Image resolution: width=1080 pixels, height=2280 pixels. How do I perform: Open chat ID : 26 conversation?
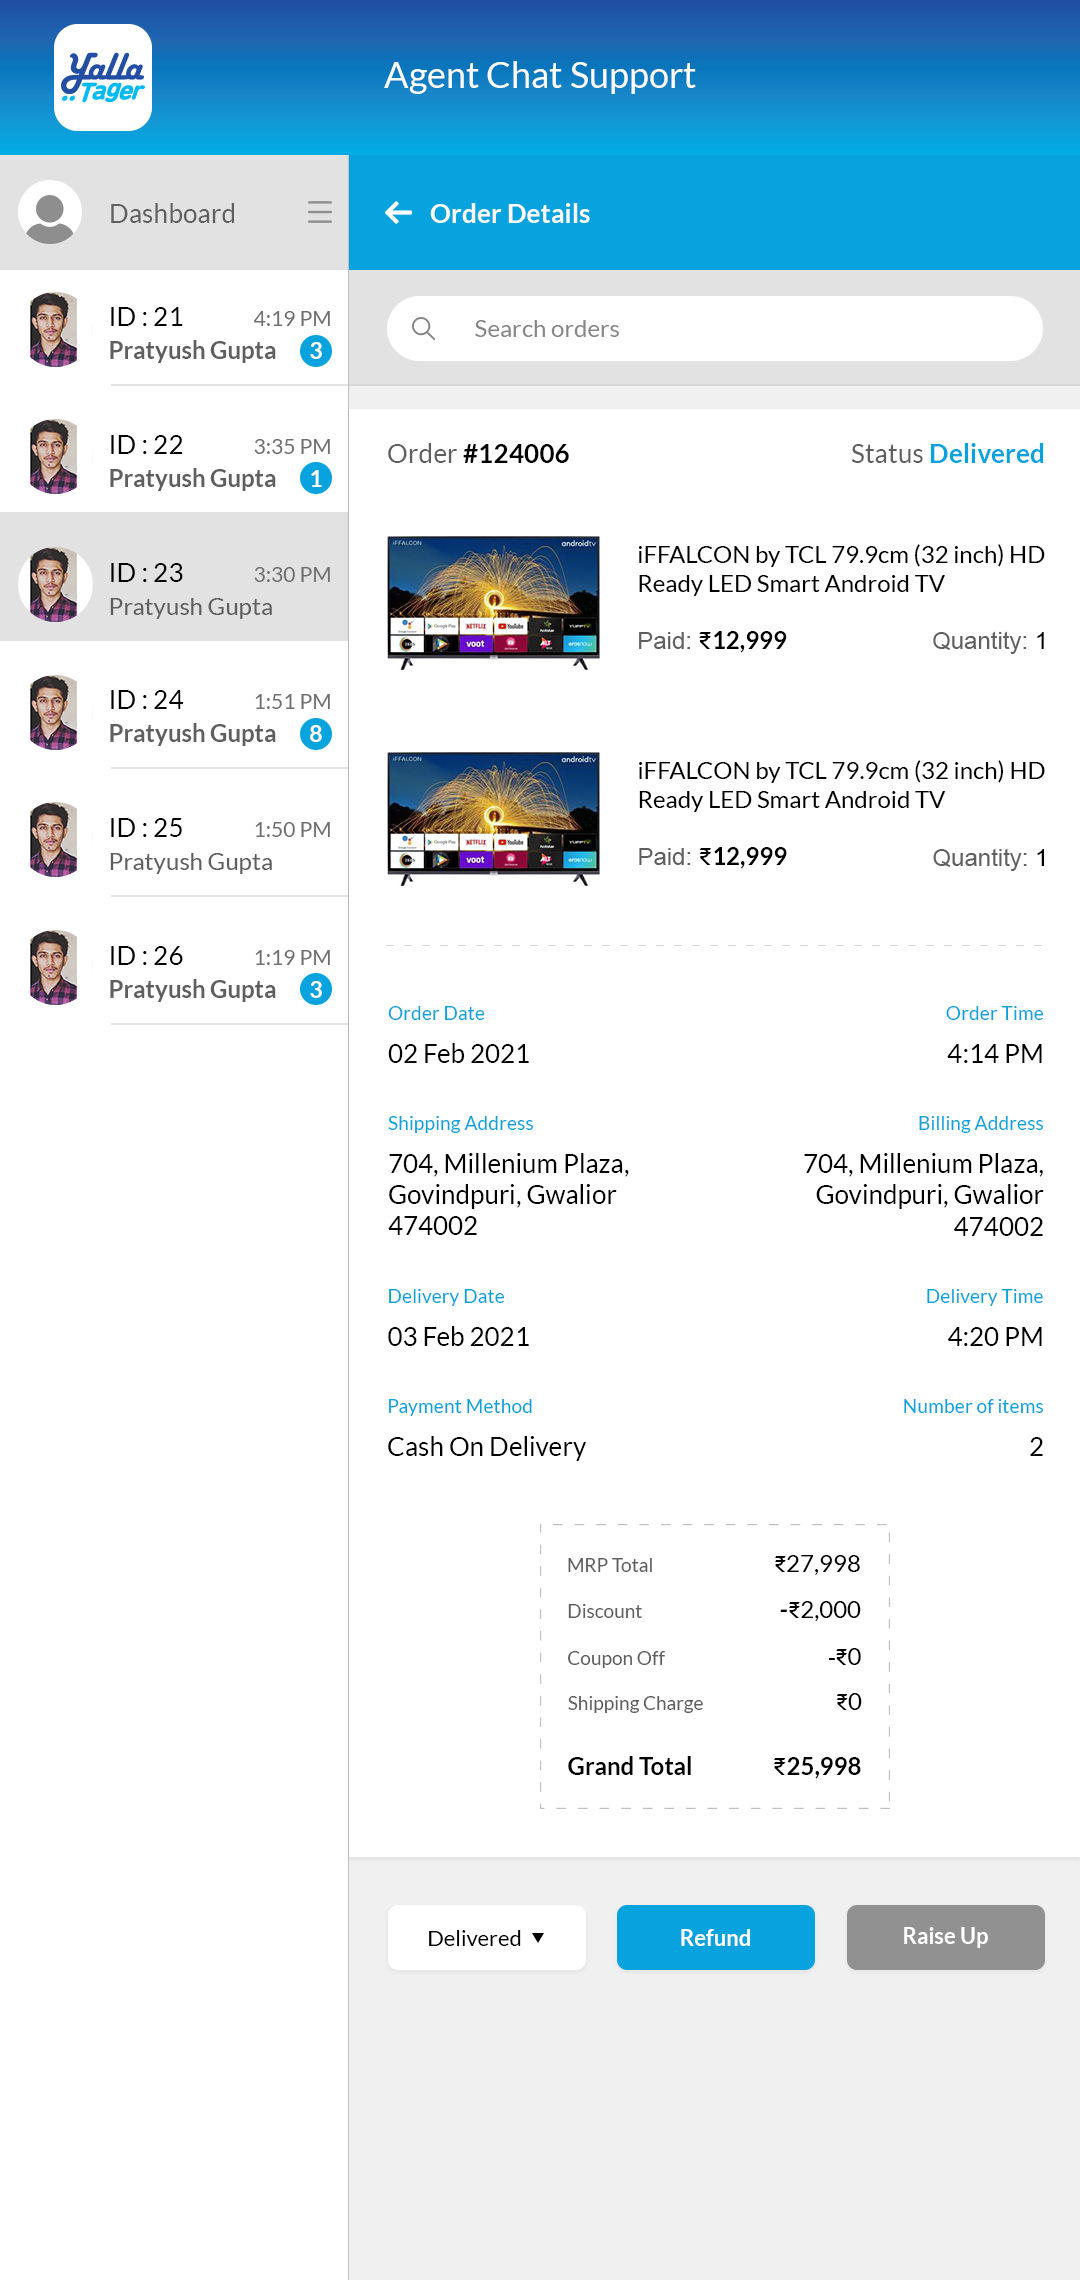(x=190, y=971)
